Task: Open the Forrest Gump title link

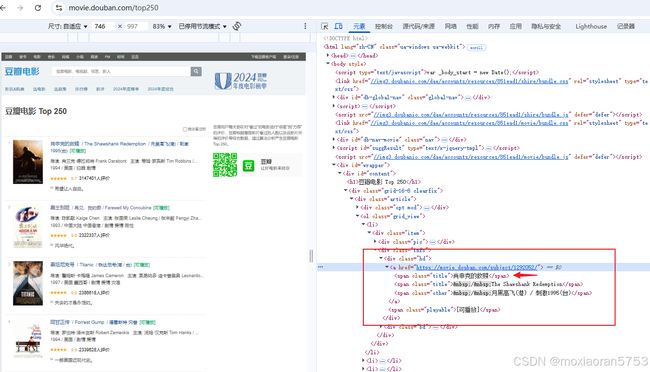Action: point(94,322)
